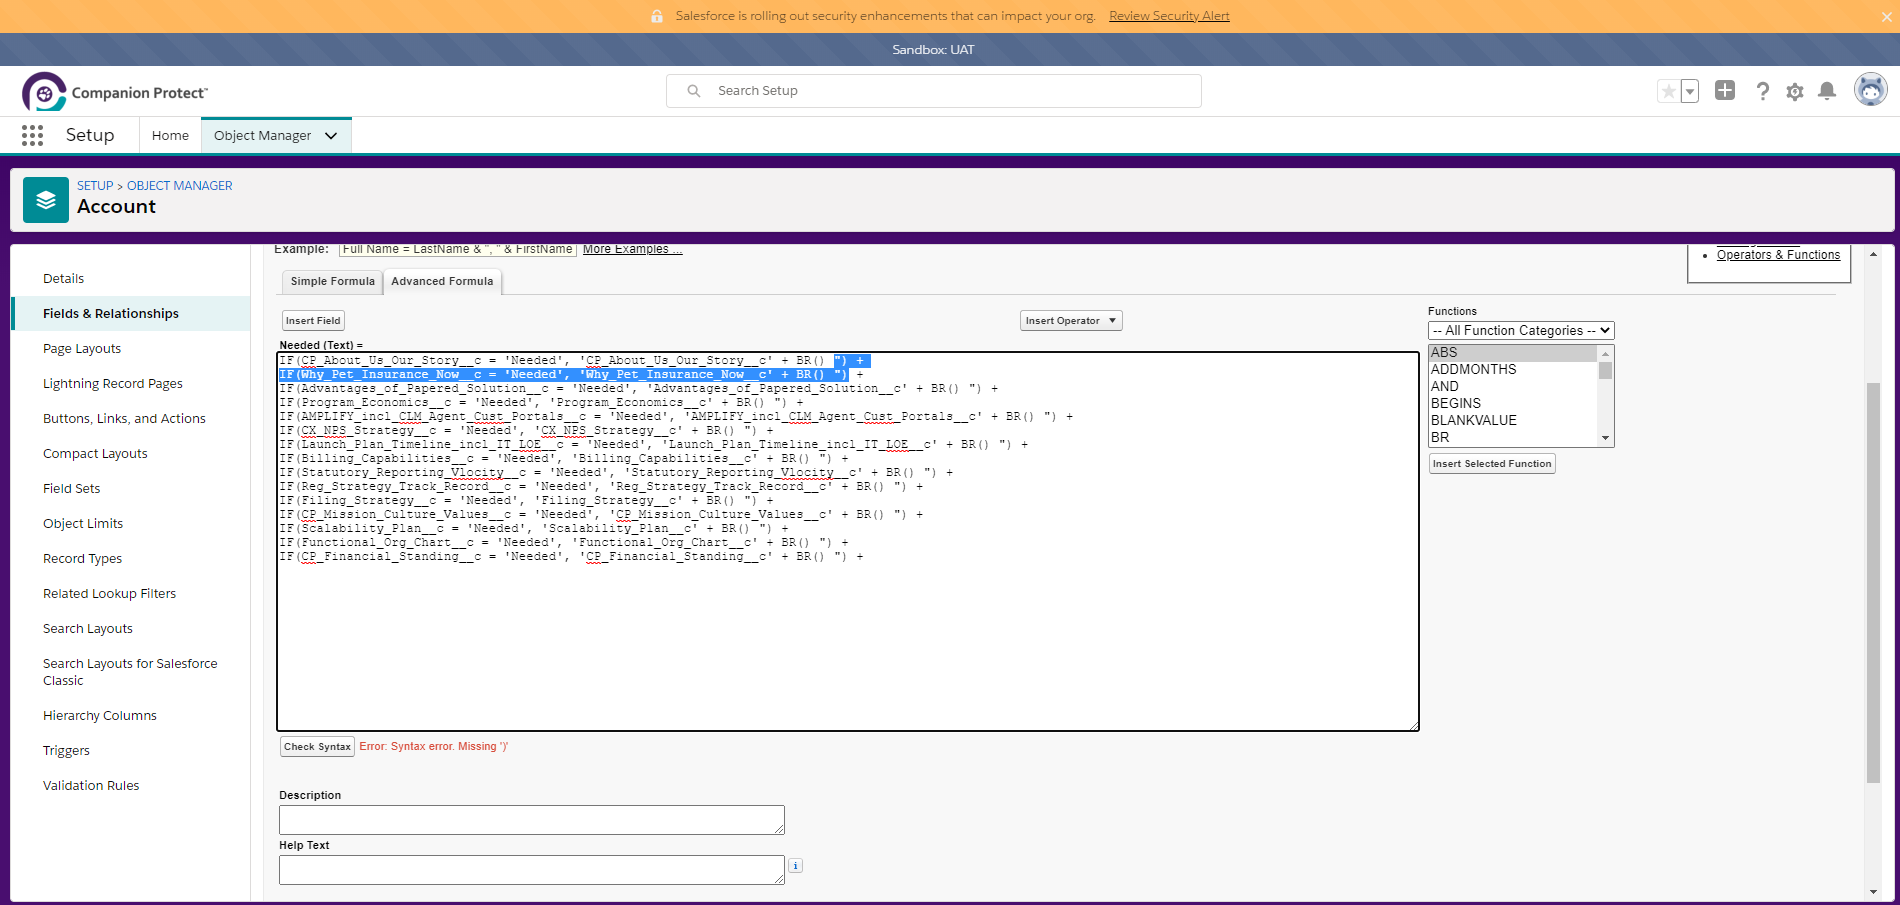Open the Insert Operator dropdown
Viewport: 1900px width, 905px height.
pos(1071,321)
